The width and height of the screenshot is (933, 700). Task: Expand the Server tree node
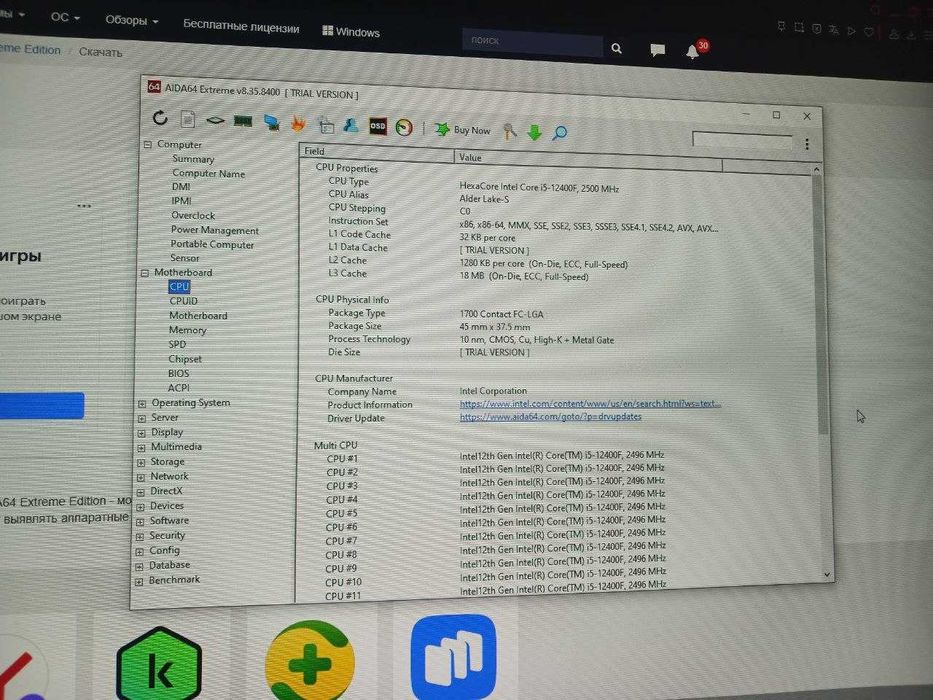click(x=142, y=418)
